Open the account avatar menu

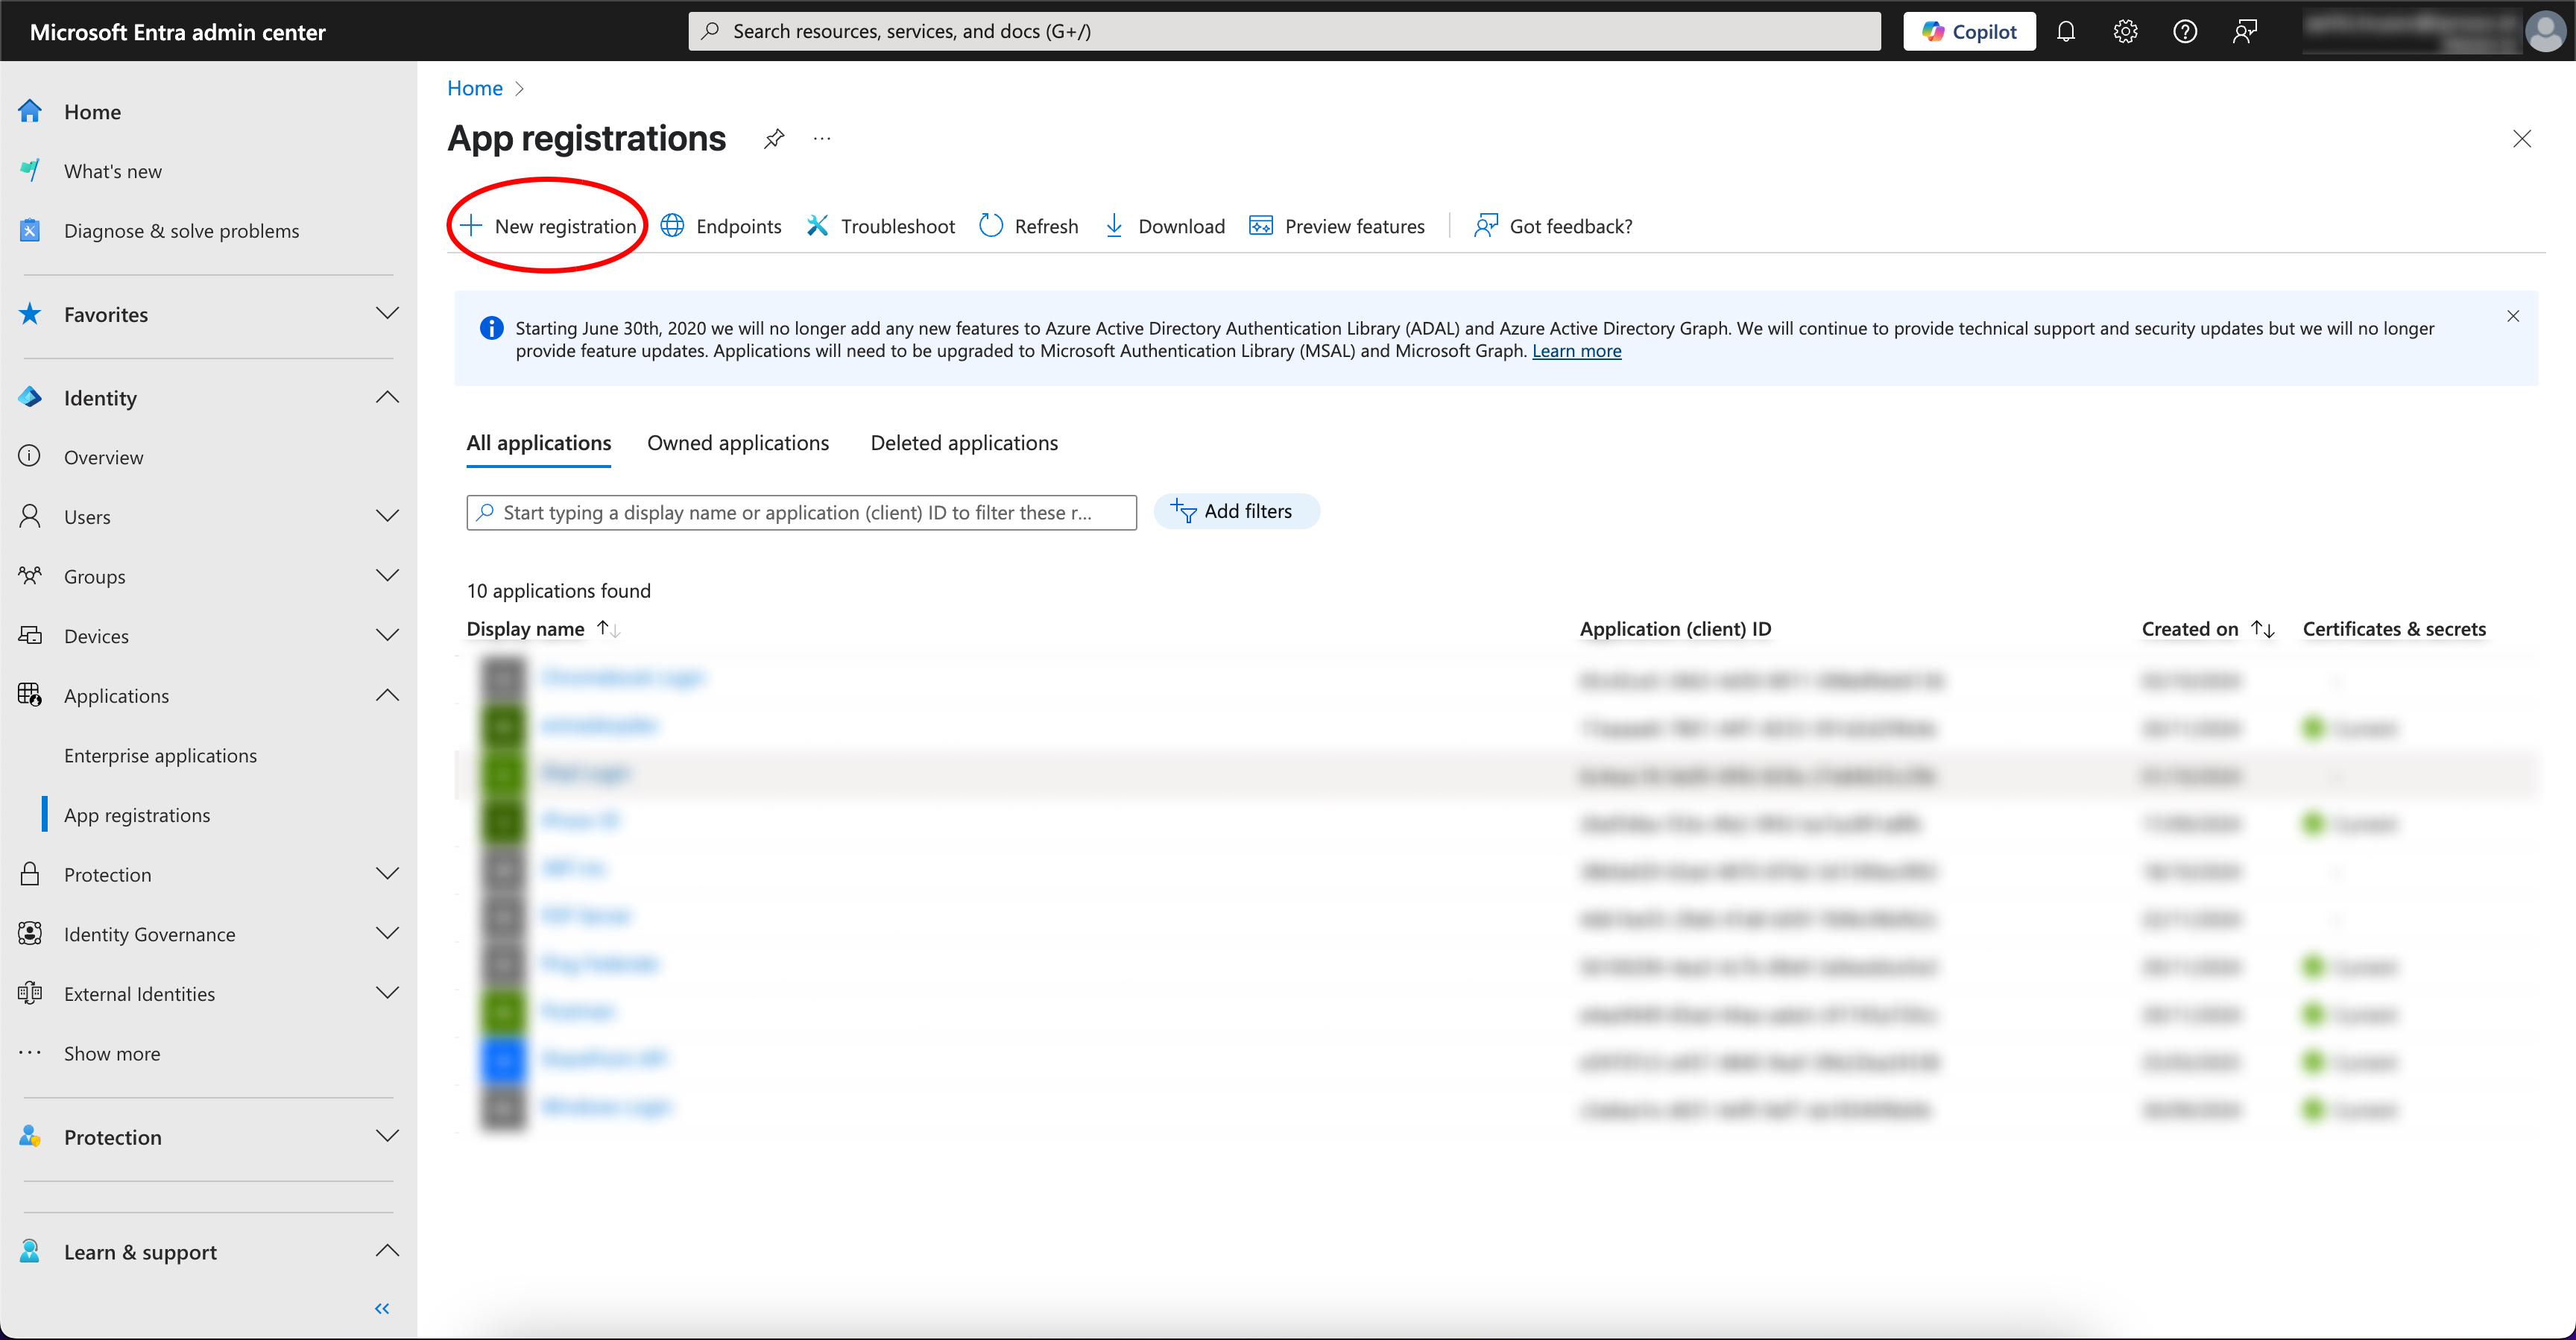tap(2546, 31)
